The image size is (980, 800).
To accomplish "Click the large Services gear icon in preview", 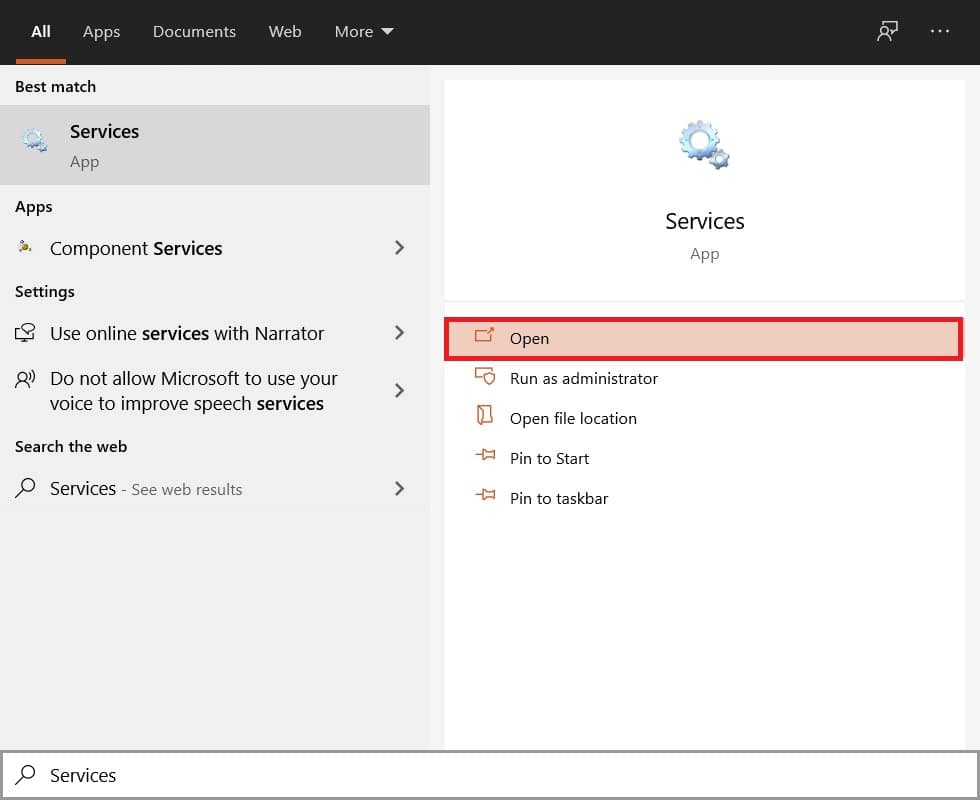I will point(704,145).
